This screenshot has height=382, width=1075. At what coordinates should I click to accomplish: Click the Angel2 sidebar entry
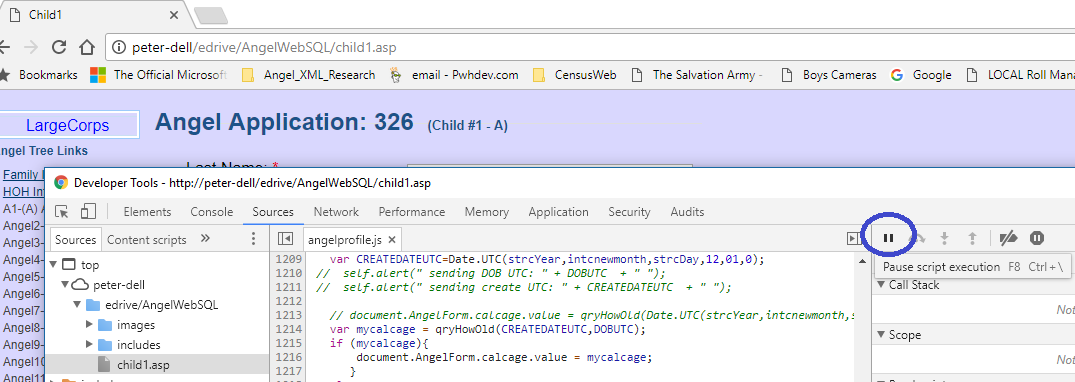(x=23, y=226)
